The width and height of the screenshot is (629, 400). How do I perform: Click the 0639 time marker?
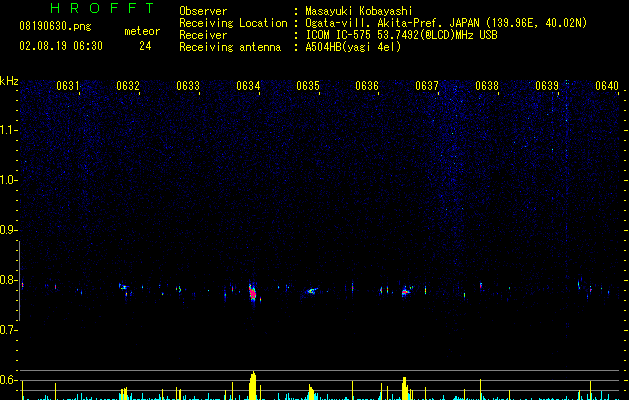(x=547, y=86)
